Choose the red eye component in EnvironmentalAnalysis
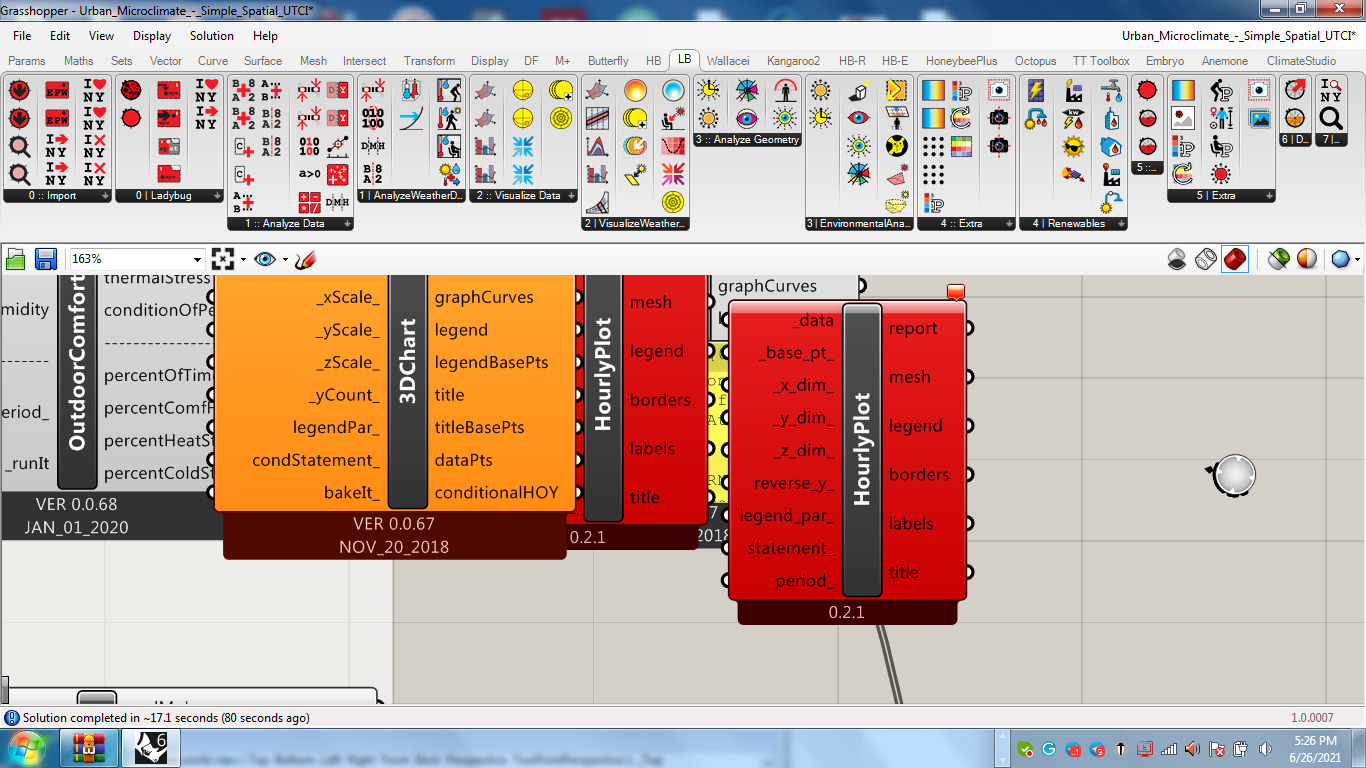 click(858, 118)
